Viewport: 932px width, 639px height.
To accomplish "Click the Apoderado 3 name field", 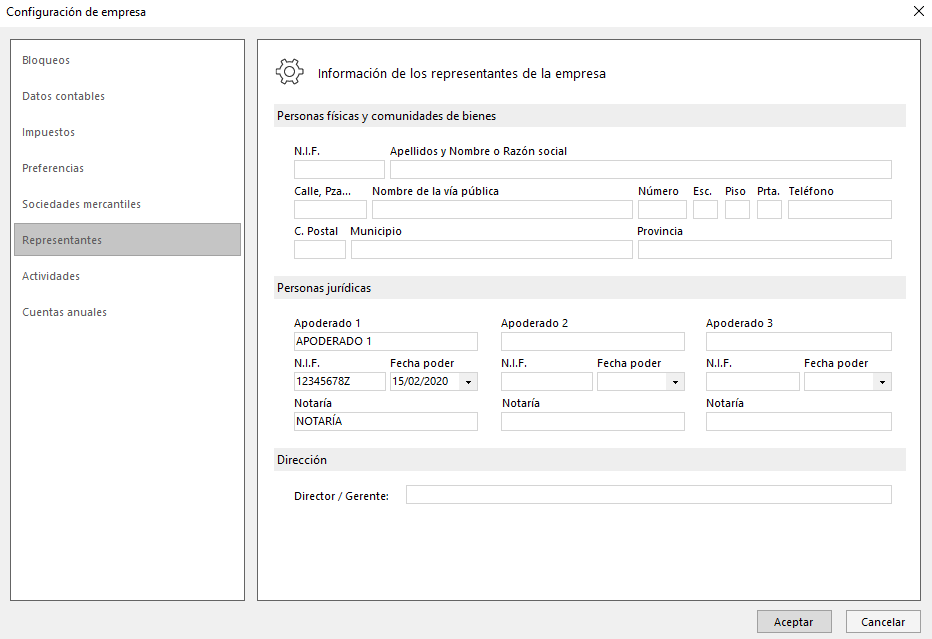I will click(x=799, y=341).
